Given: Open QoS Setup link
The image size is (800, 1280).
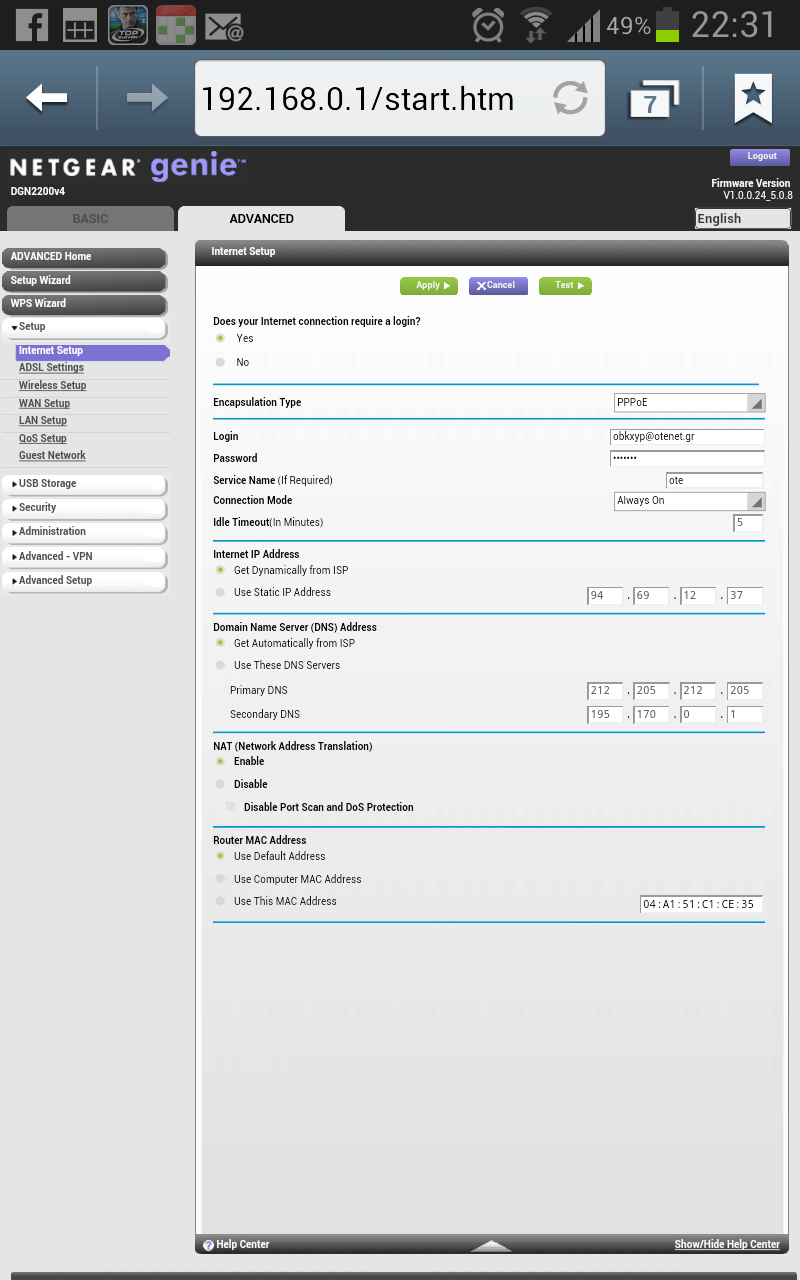Looking at the screenshot, I should pyautogui.click(x=43, y=439).
